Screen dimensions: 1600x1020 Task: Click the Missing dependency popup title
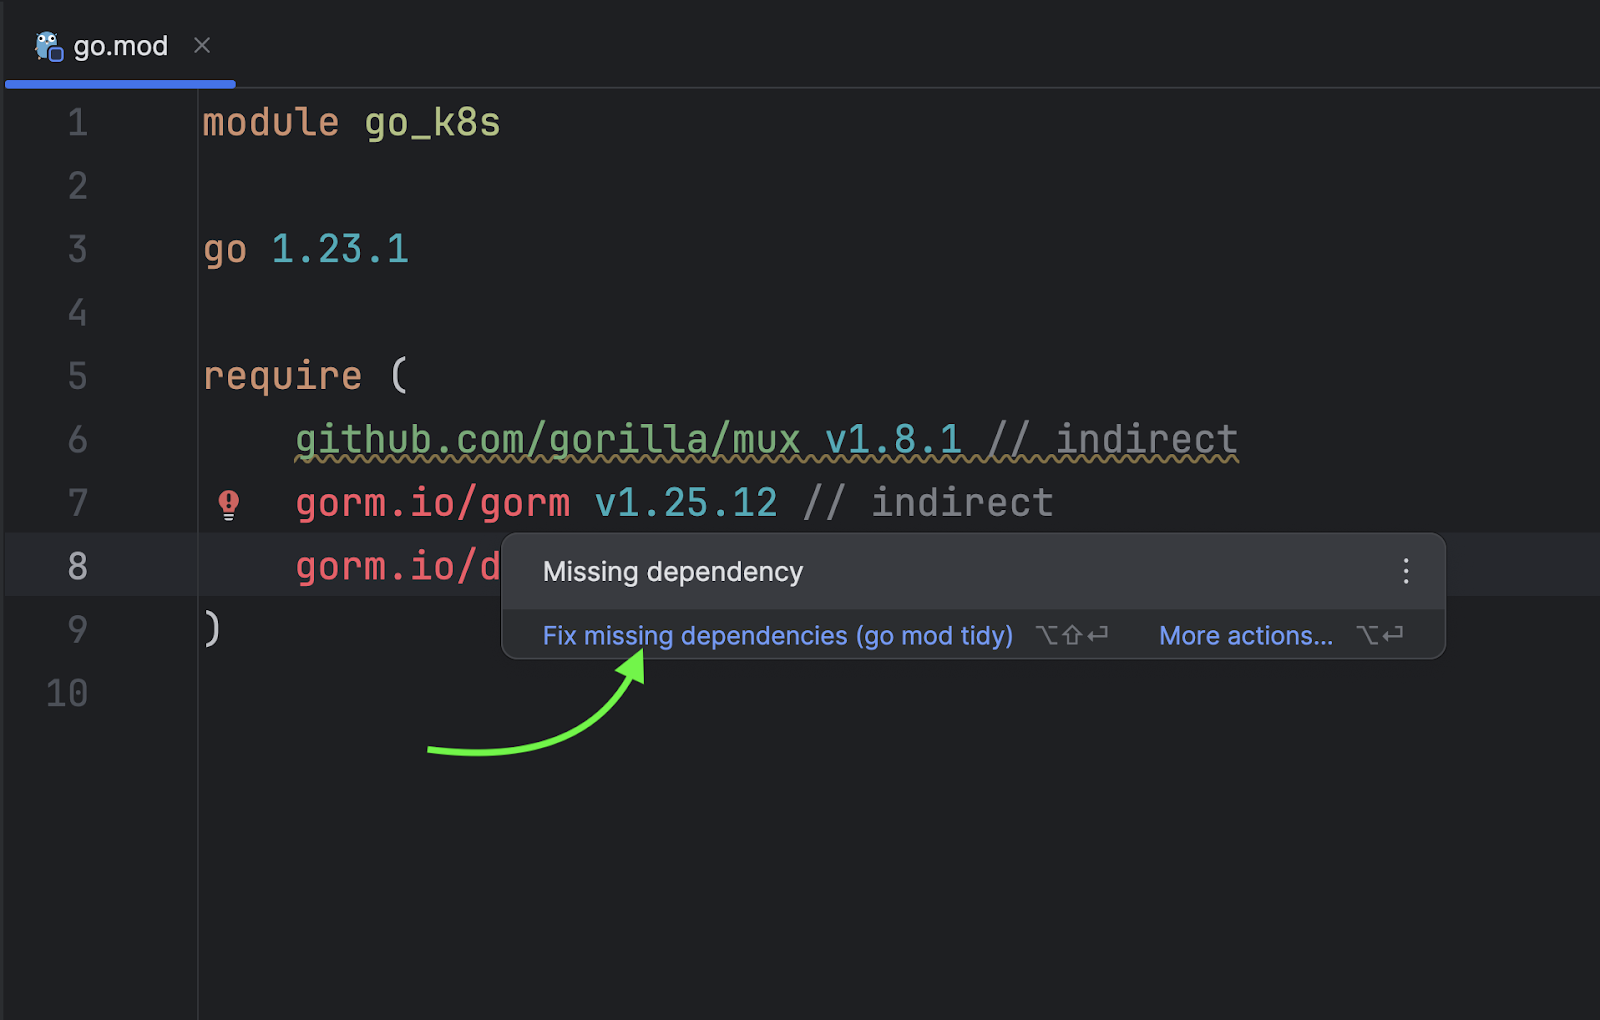672,572
